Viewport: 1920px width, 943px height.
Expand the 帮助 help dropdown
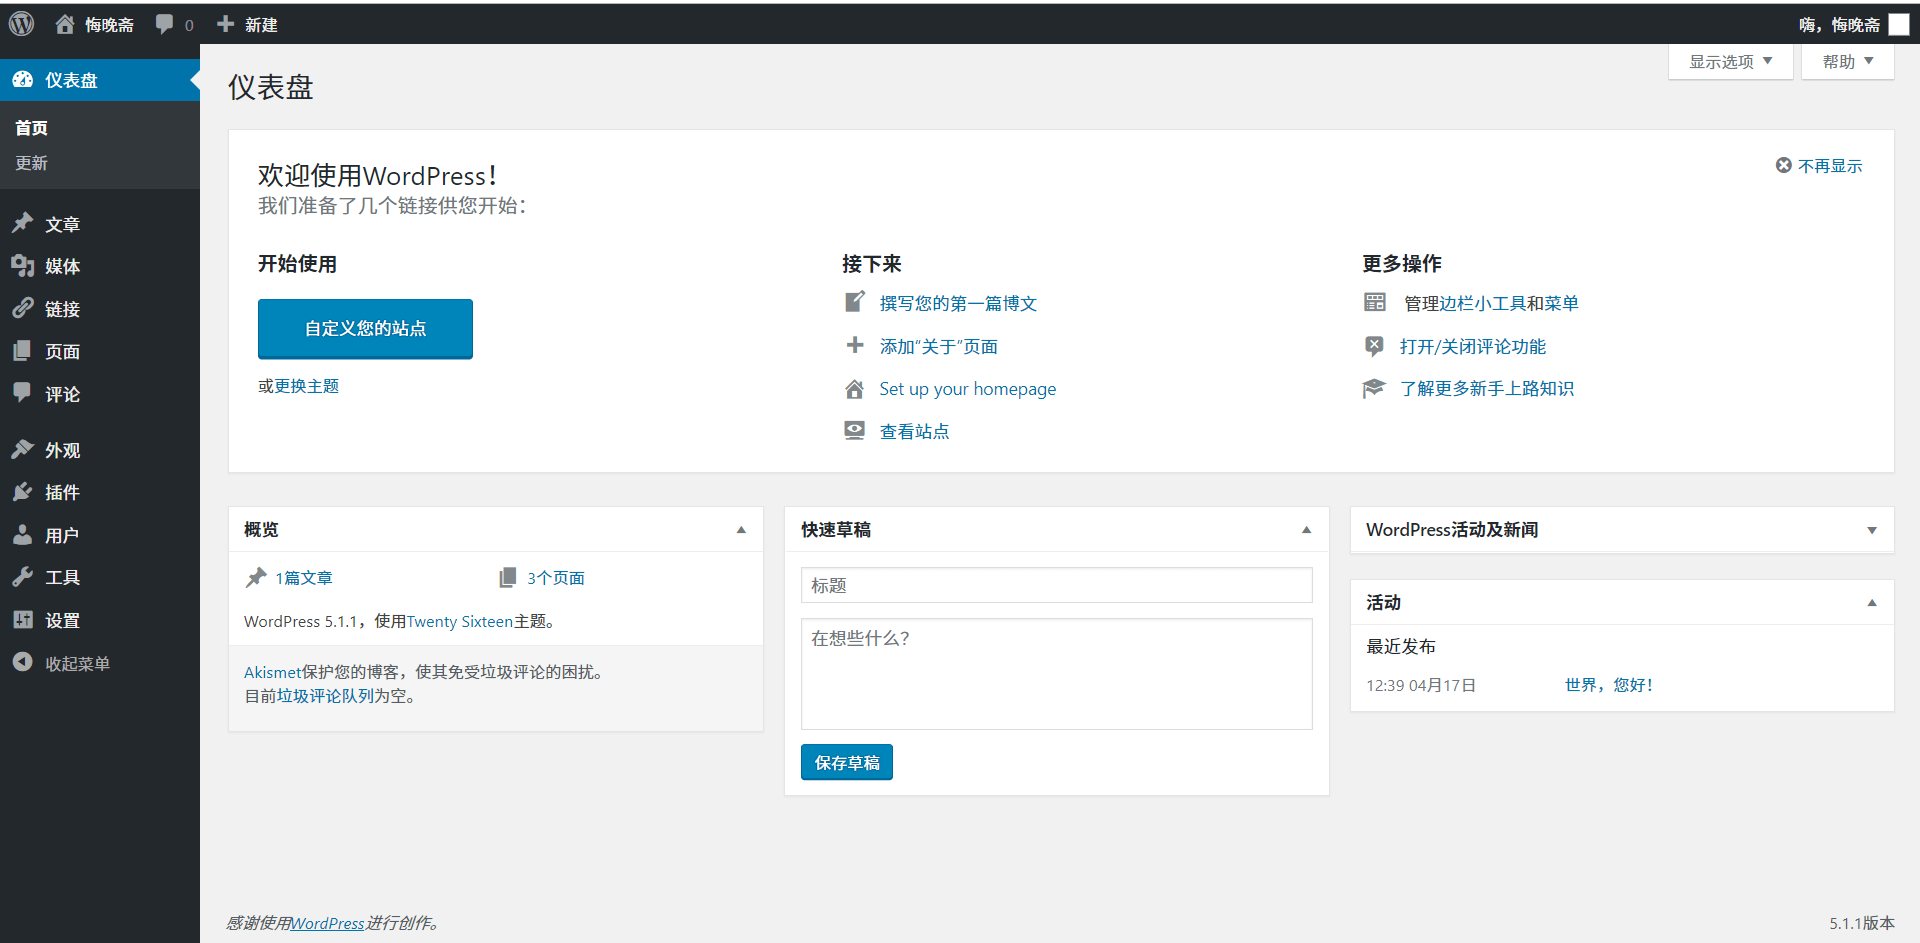click(1848, 62)
